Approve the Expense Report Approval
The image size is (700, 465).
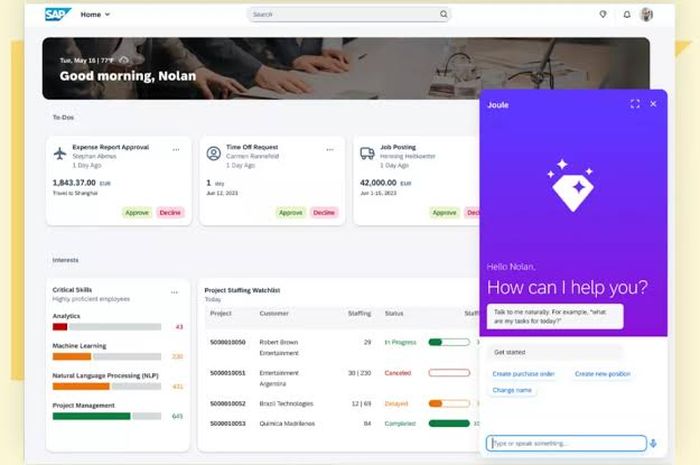coord(137,213)
